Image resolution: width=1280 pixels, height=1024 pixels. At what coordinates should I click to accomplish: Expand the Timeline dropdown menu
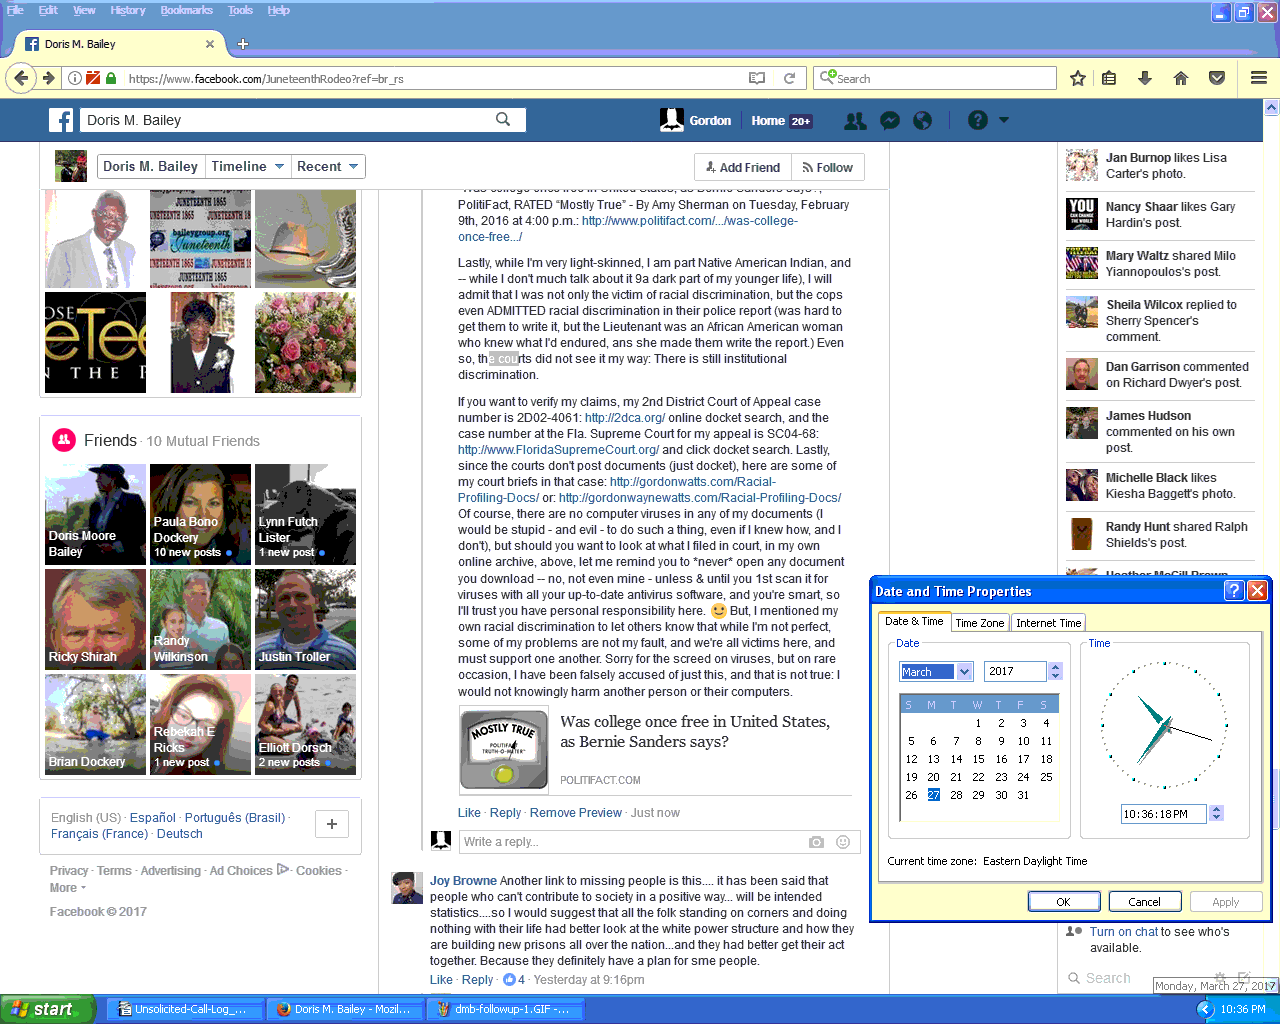point(247,167)
